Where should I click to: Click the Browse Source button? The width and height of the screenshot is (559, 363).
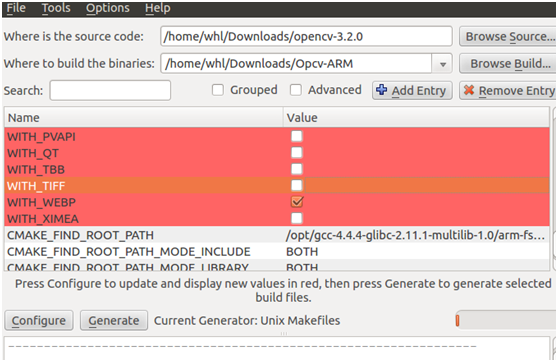508,36
